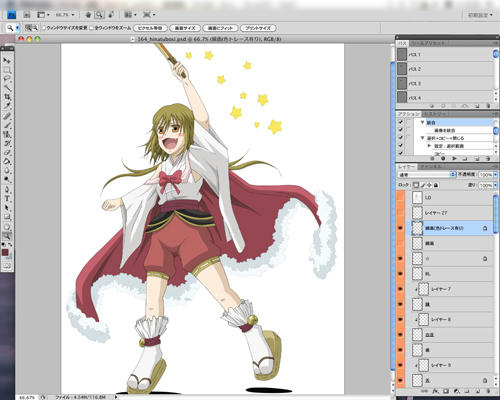Open the layer blend mode dropdown
This screenshot has width=500, height=400.
tap(427, 175)
